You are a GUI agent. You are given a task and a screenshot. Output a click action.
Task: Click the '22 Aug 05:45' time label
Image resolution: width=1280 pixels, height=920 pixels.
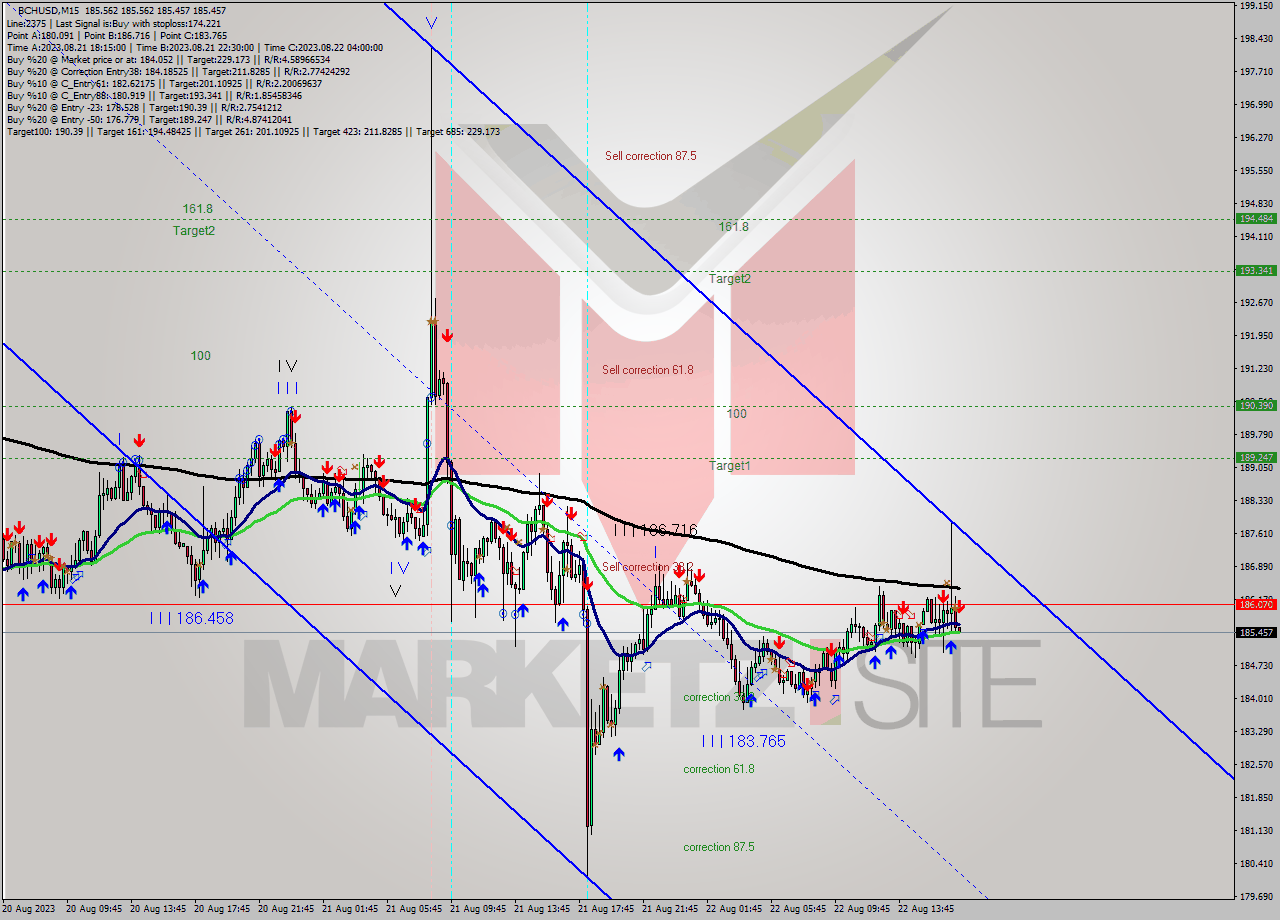[798, 909]
